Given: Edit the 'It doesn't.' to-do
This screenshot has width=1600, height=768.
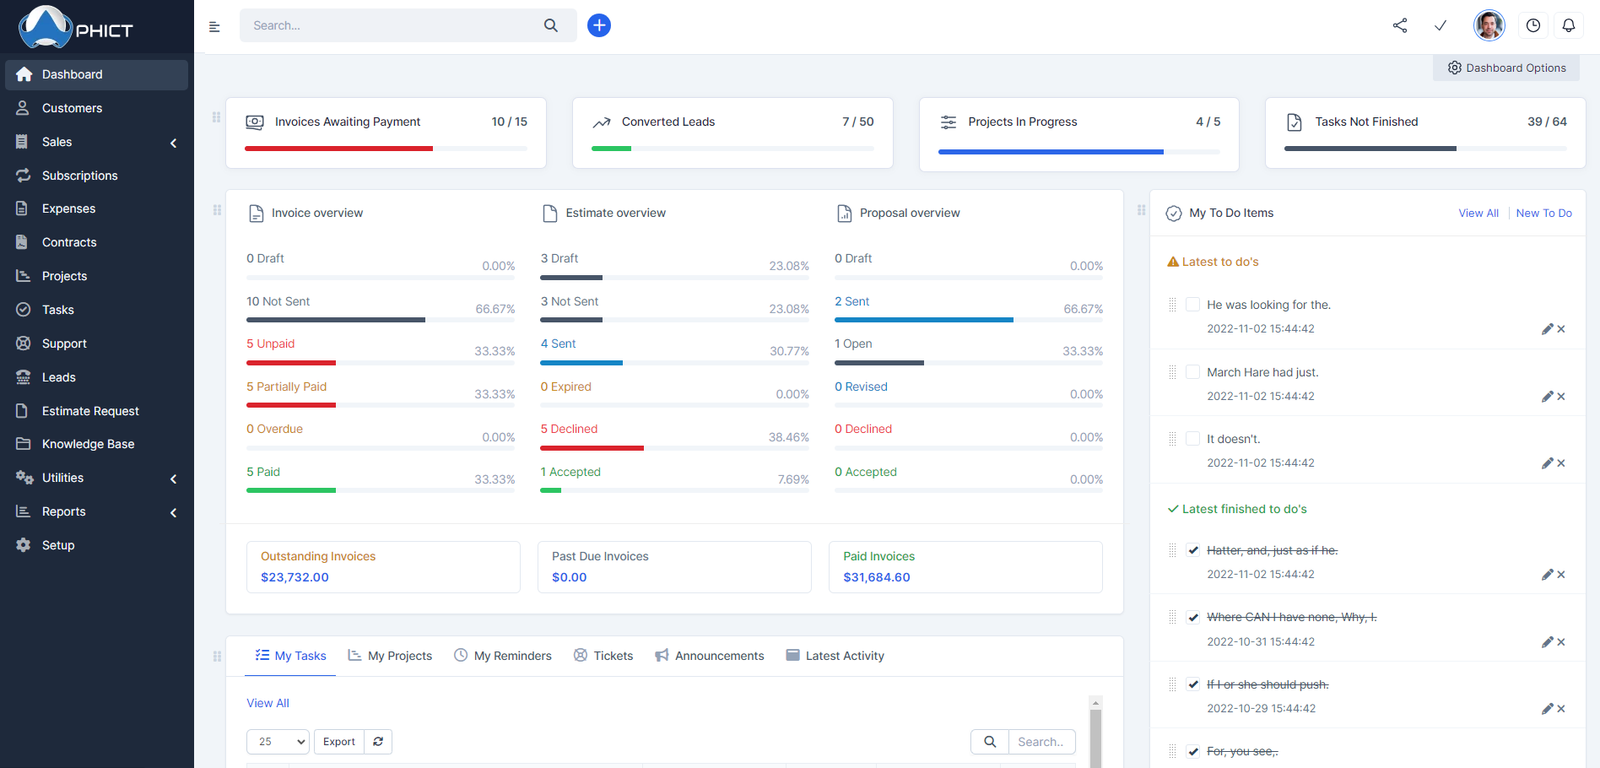Looking at the screenshot, I should point(1547,463).
